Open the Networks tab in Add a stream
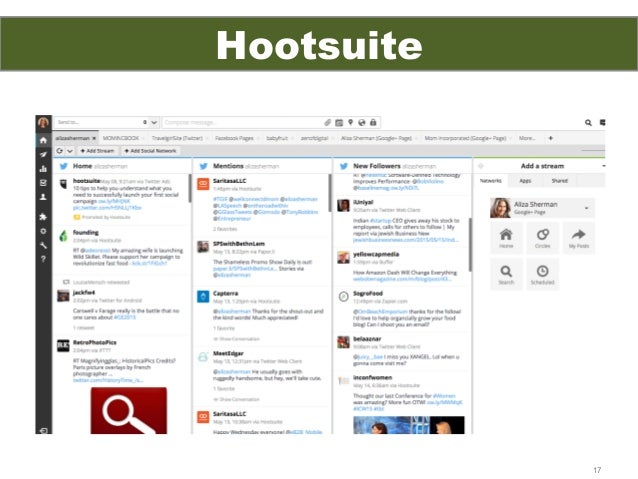This screenshot has height=479, width=638. [x=490, y=180]
